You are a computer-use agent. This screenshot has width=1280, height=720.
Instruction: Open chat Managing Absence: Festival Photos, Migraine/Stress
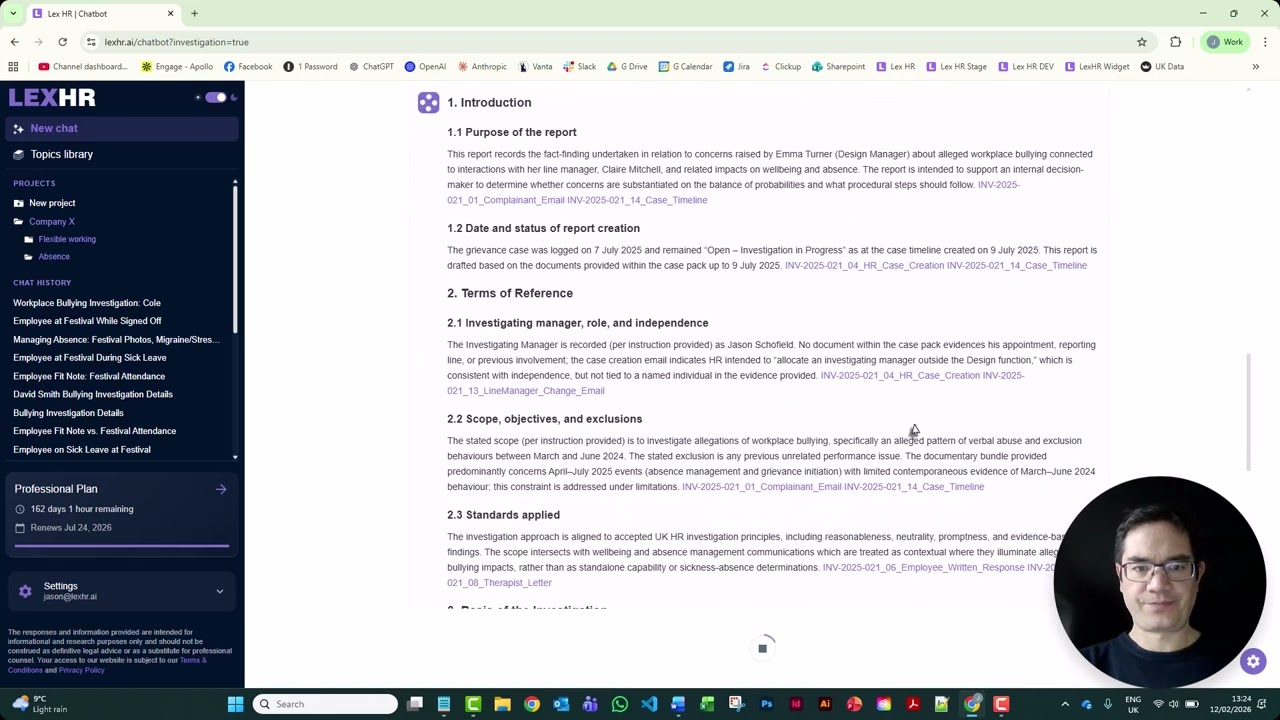[x=116, y=339]
